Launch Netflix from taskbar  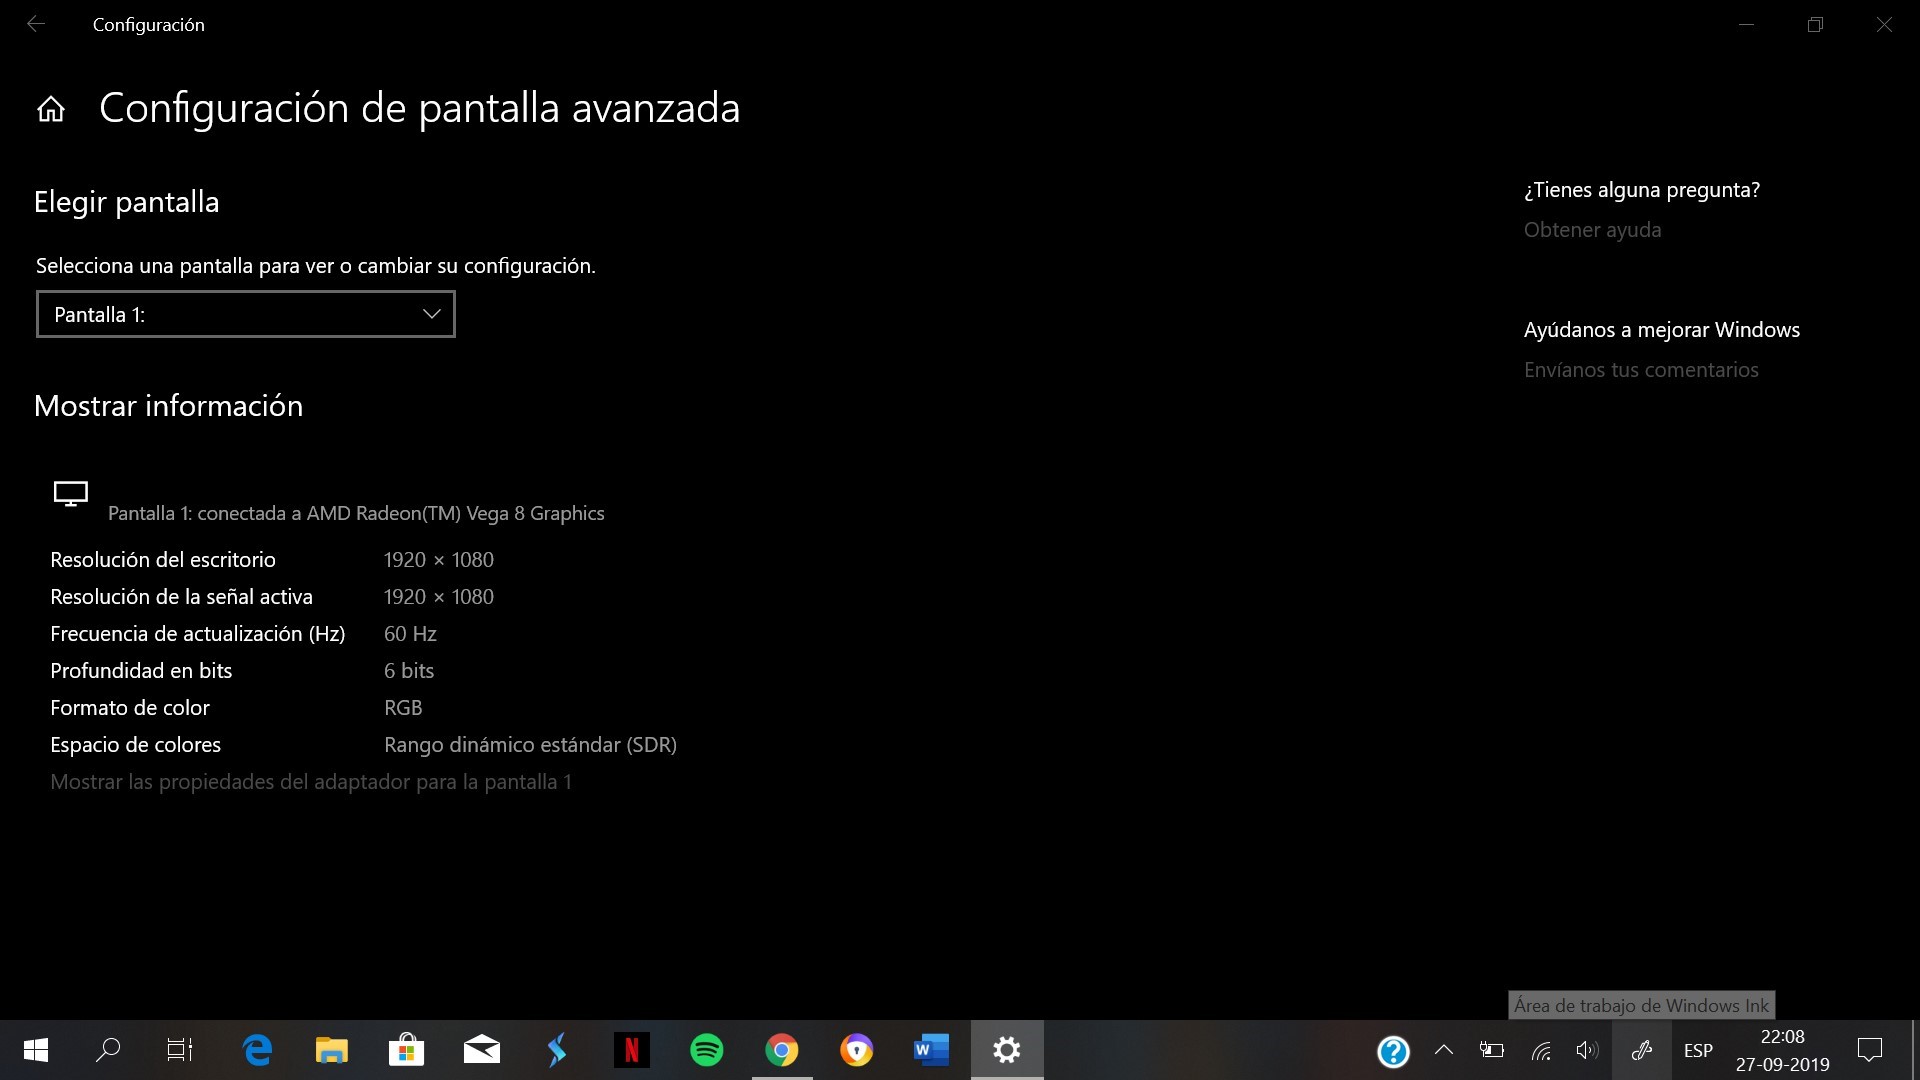(x=631, y=1050)
